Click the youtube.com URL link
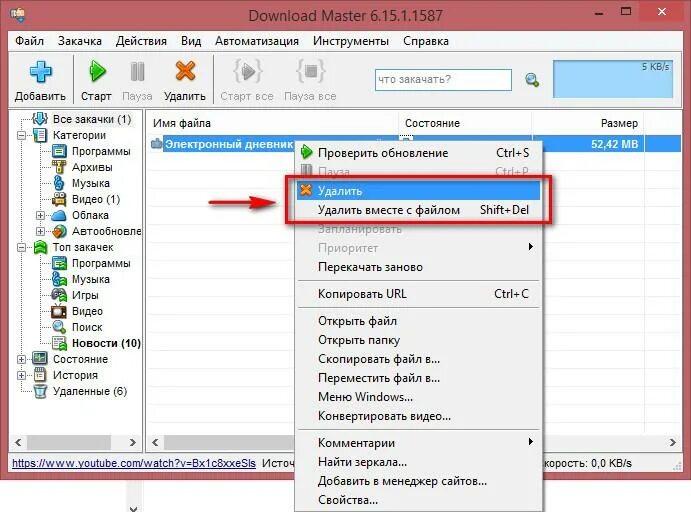 [x=134, y=464]
